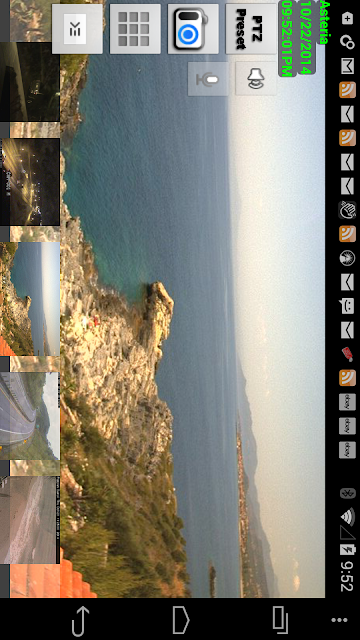
Task: Select the coastal cliff camera thumbnail
Action: (30, 298)
